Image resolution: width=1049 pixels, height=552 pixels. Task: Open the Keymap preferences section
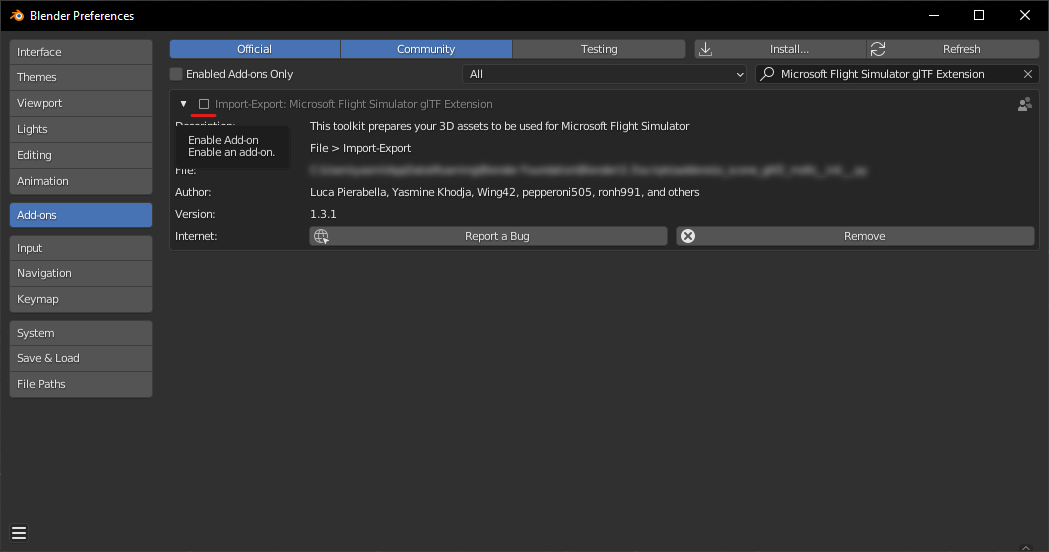click(81, 299)
